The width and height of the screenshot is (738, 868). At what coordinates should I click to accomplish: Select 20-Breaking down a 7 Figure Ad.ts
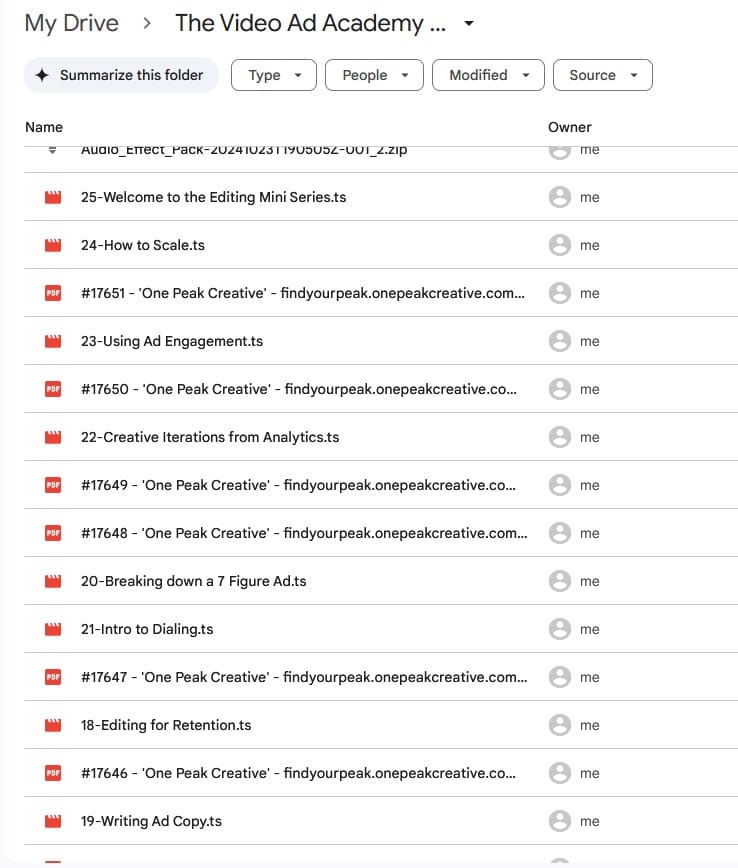point(193,581)
